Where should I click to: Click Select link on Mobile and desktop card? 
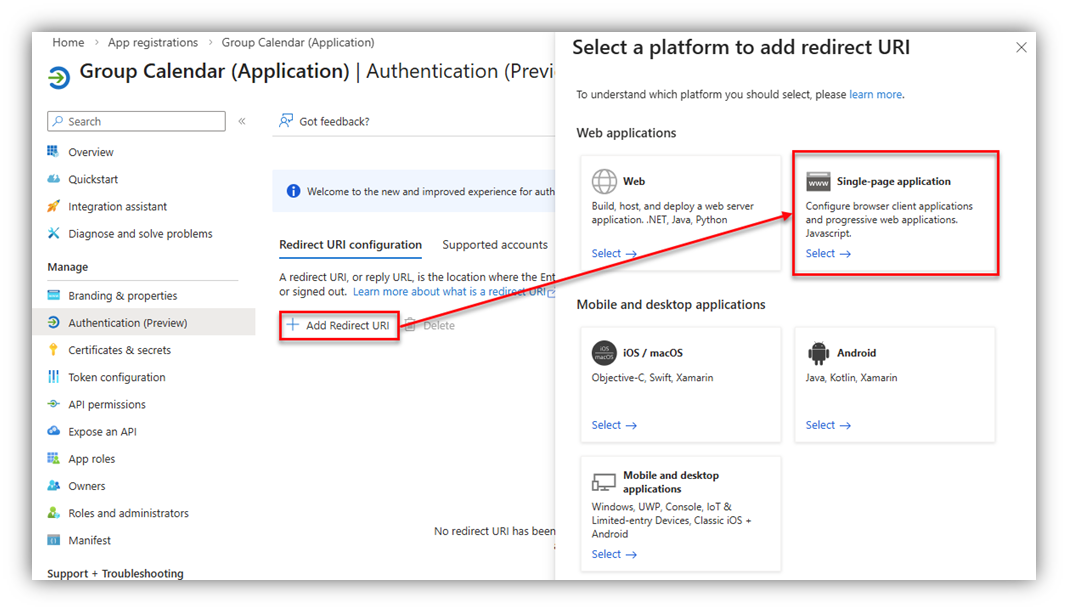[x=614, y=554]
